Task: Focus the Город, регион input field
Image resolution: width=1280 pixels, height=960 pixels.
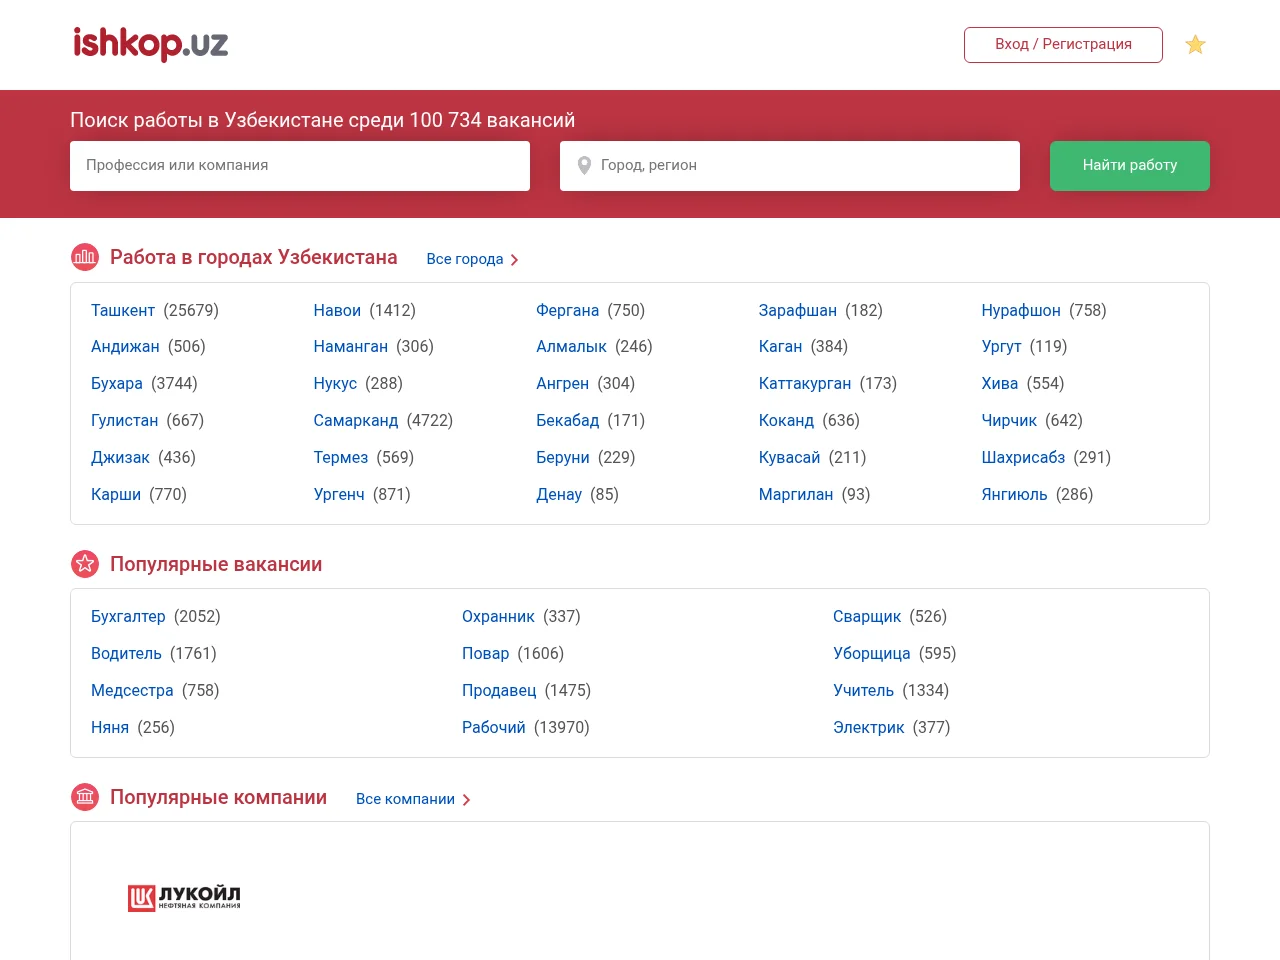Action: tap(790, 166)
